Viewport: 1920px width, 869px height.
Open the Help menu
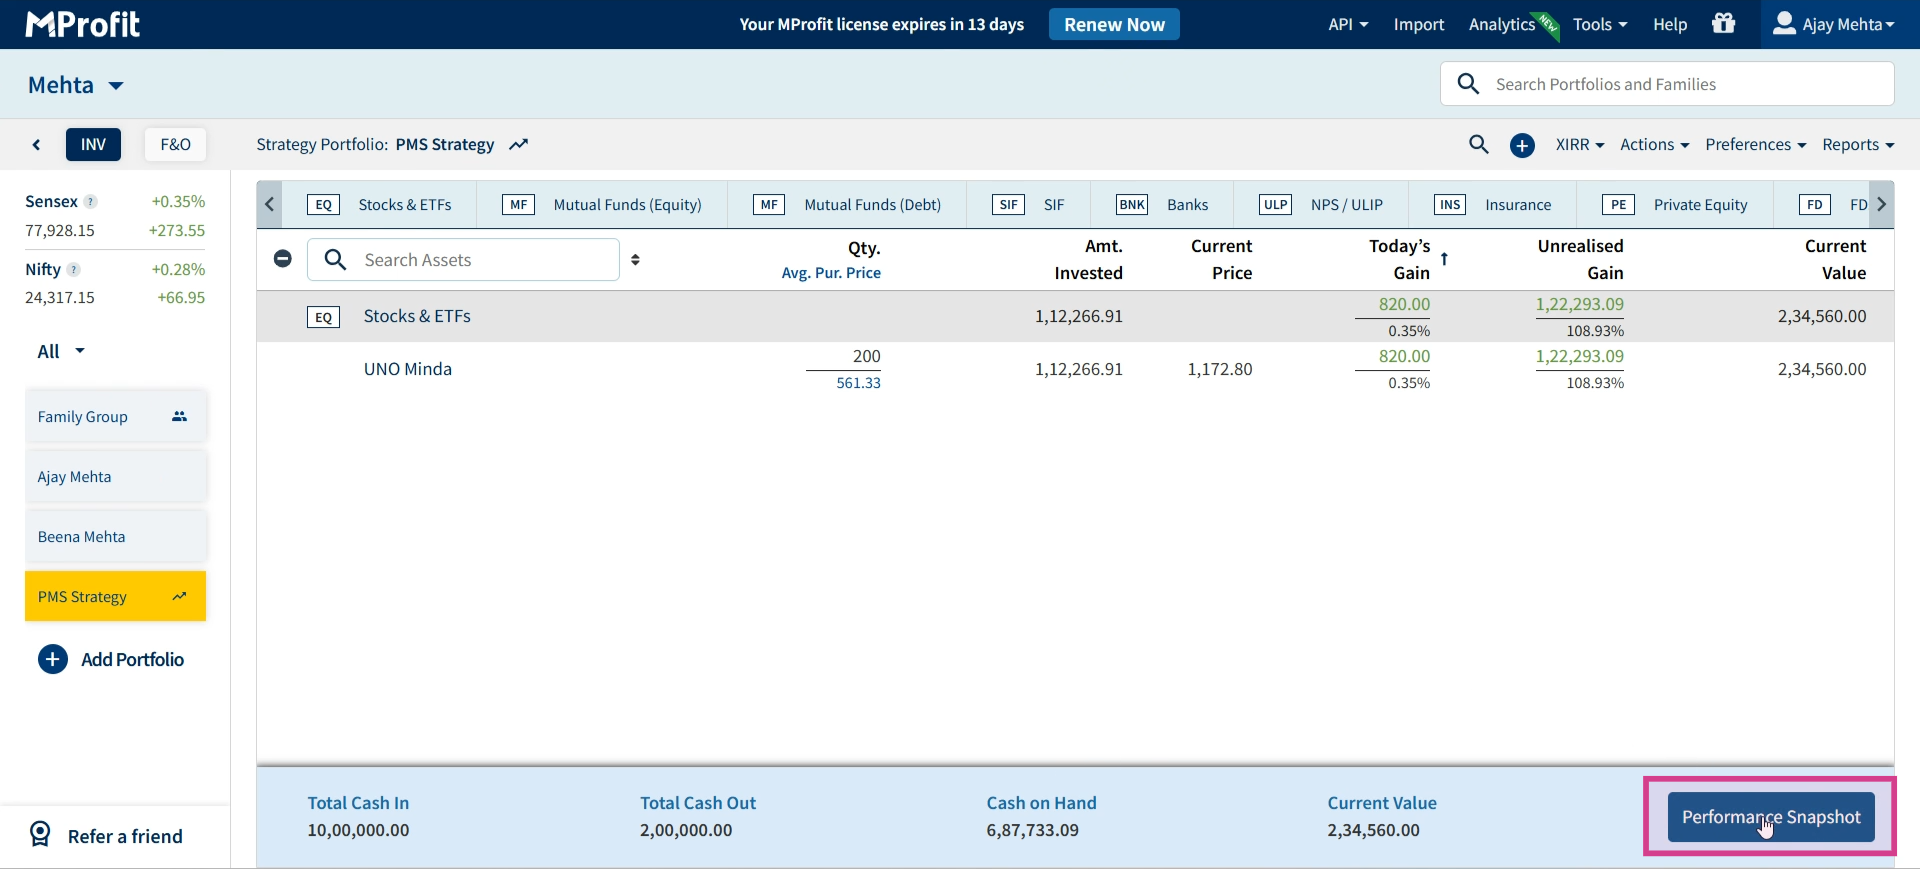[x=1670, y=24]
